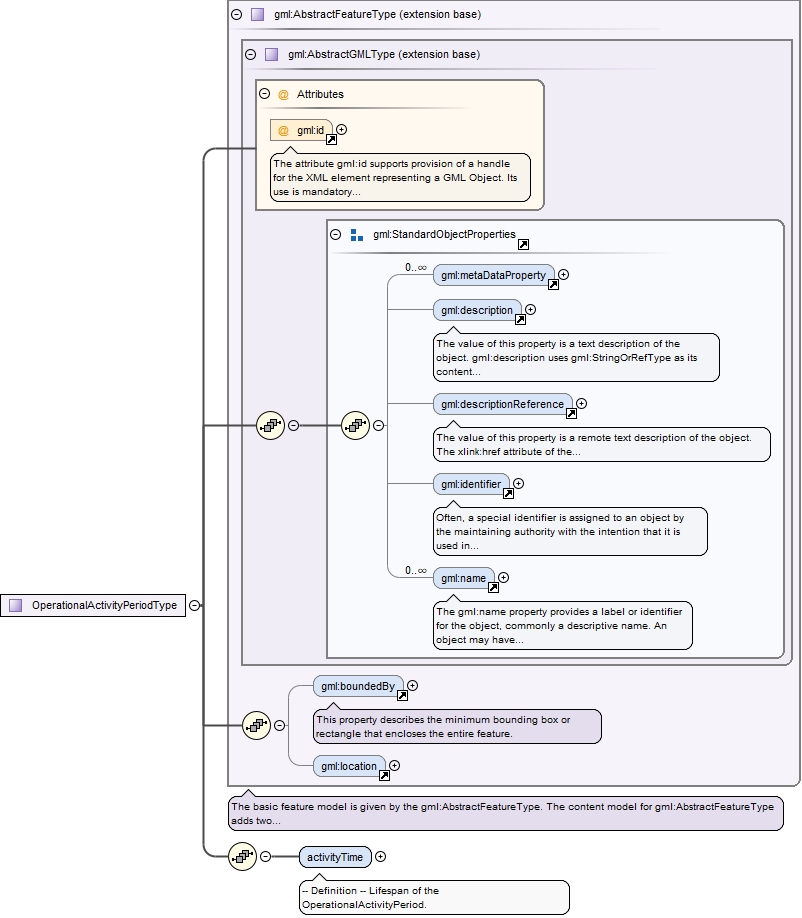Viewport: 802px width, 918px height.
Task: Click the 0..∞ cardinality above gml:metaDataProperty
Action: coord(416,268)
